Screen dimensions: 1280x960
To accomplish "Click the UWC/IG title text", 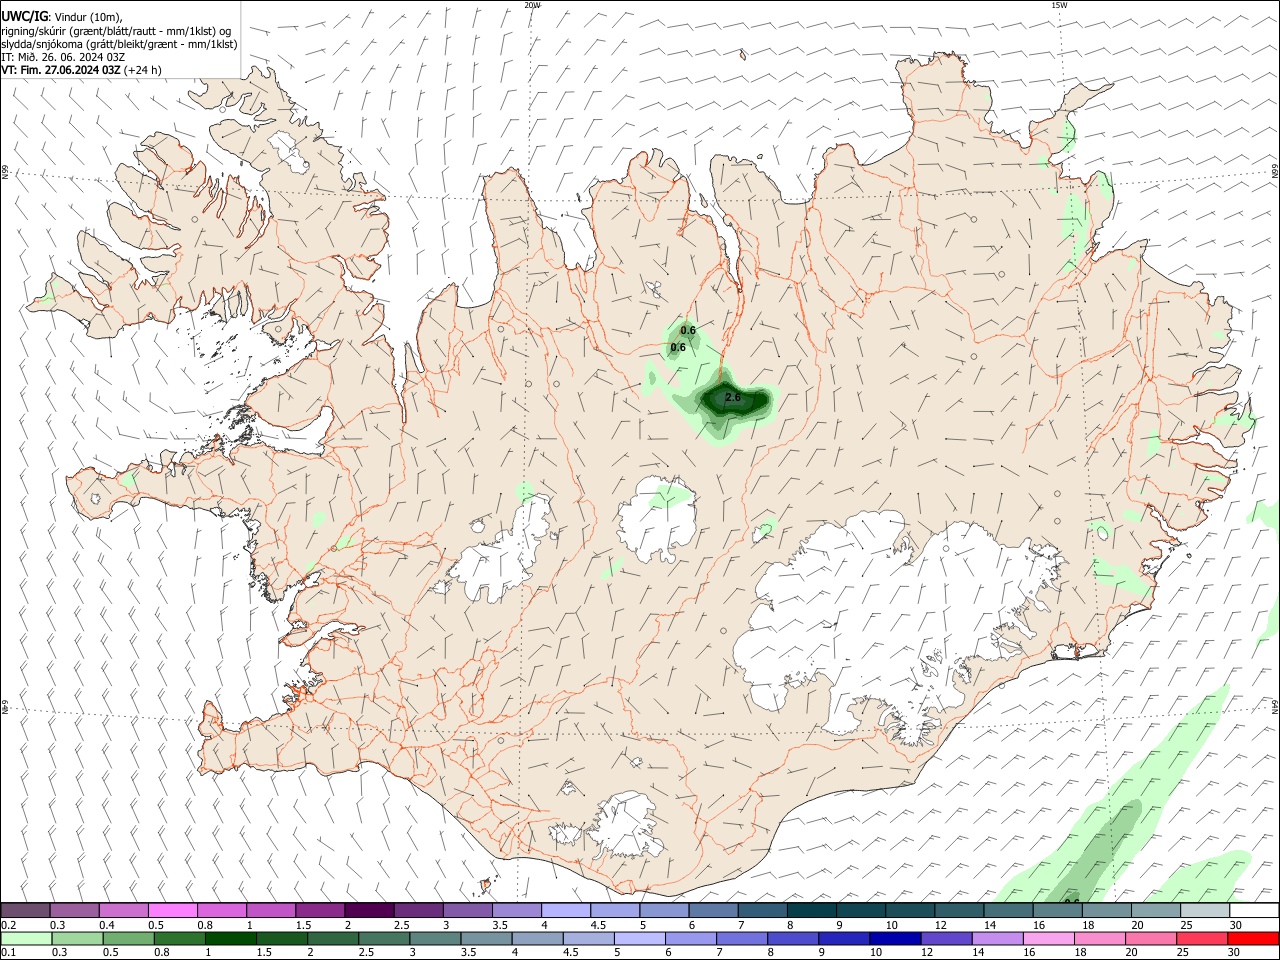I will (x=25, y=16).
